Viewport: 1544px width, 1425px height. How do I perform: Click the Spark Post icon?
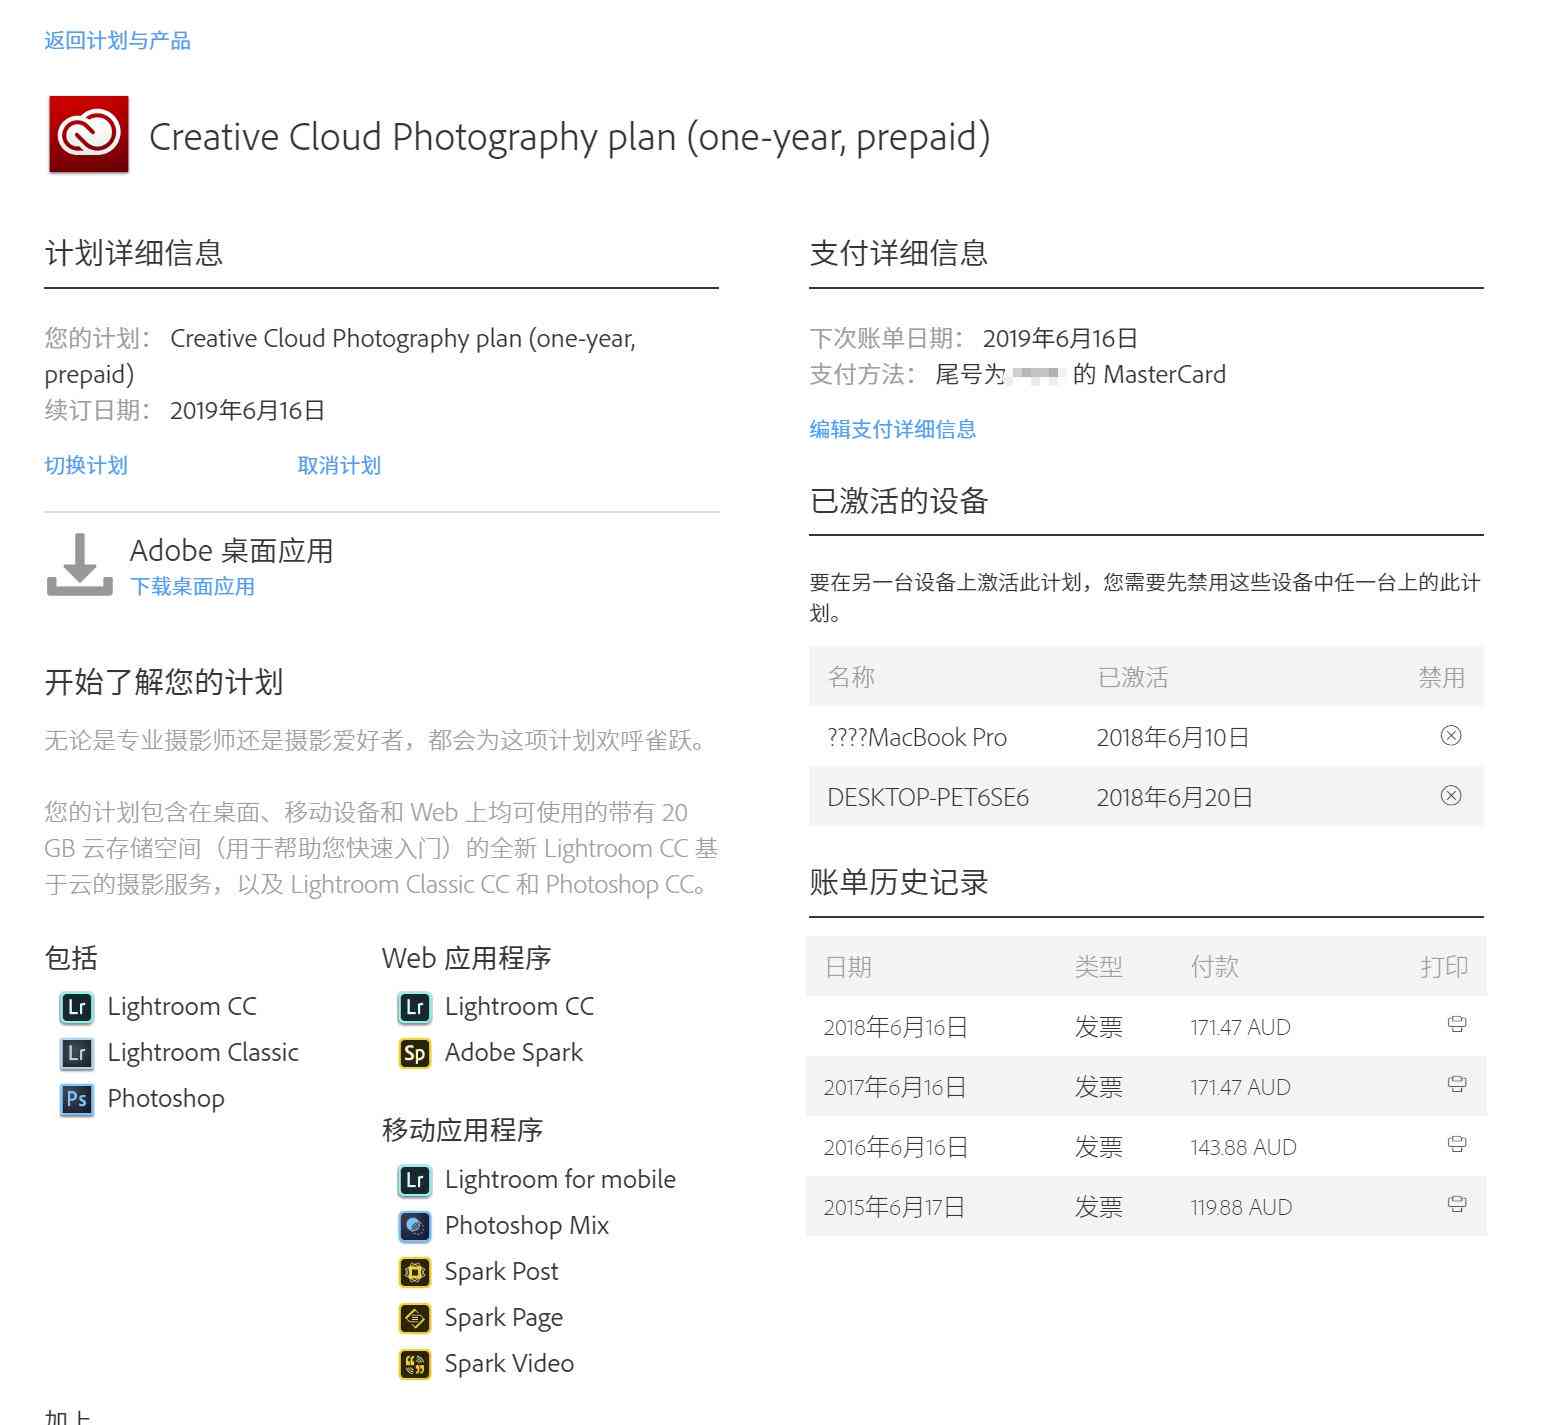(414, 1272)
